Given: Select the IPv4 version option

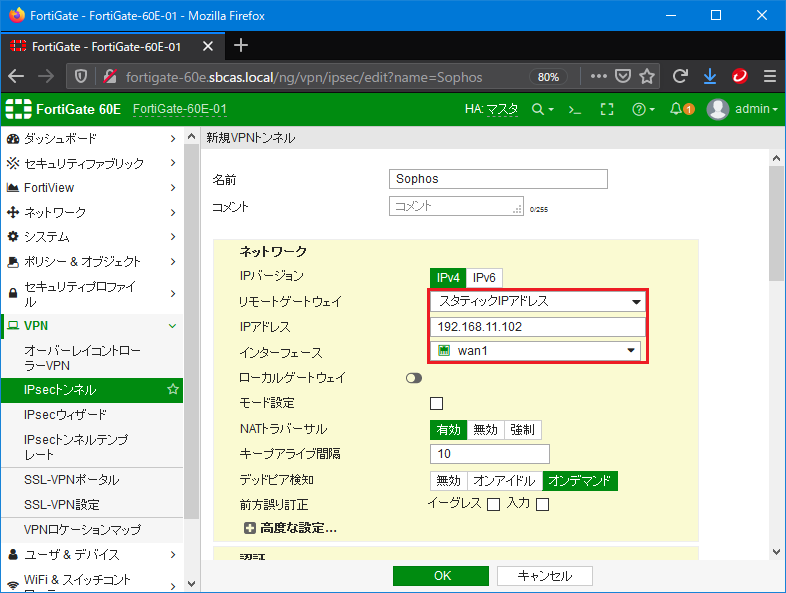Looking at the screenshot, I should pos(448,278).
